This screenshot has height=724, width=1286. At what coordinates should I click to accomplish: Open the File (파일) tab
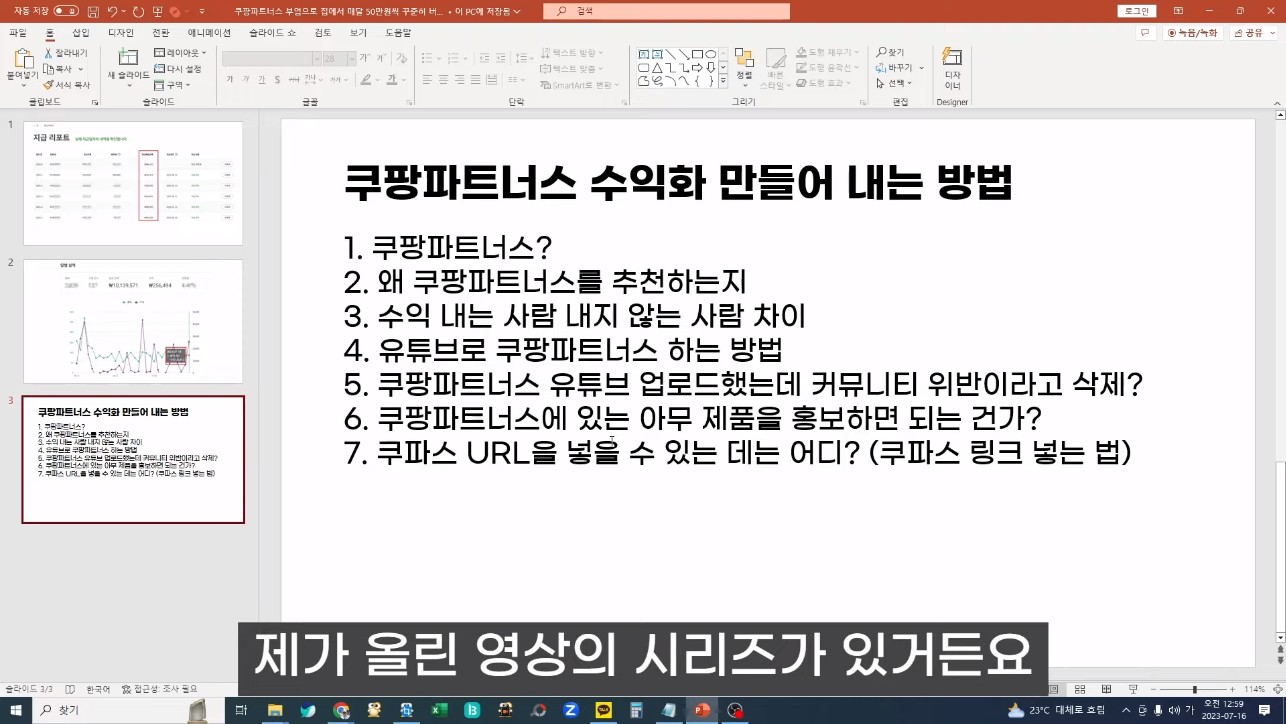point(17,33)
